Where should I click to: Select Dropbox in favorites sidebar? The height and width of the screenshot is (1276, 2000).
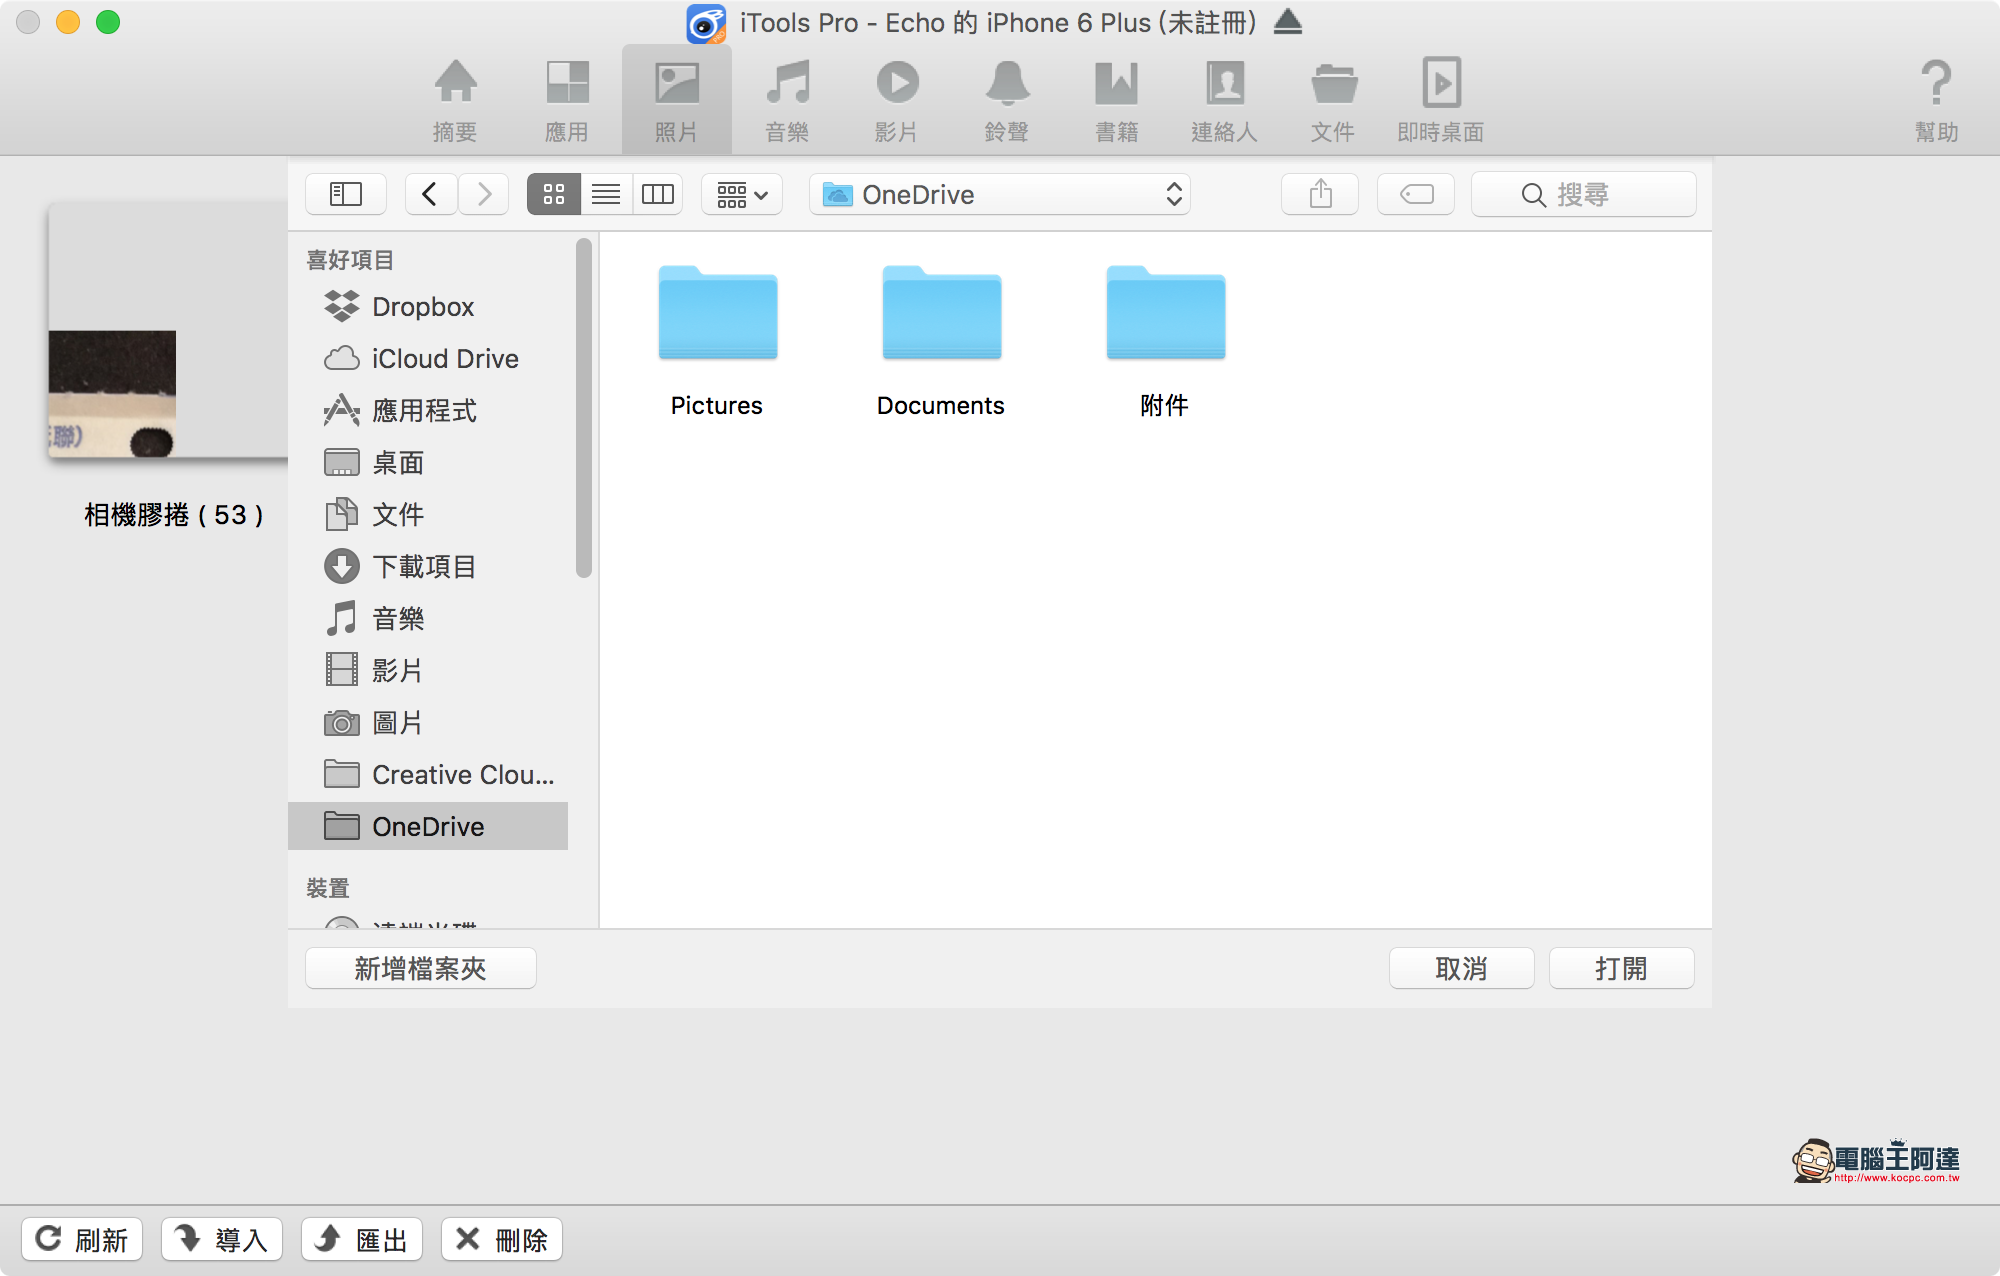[422, 307]
